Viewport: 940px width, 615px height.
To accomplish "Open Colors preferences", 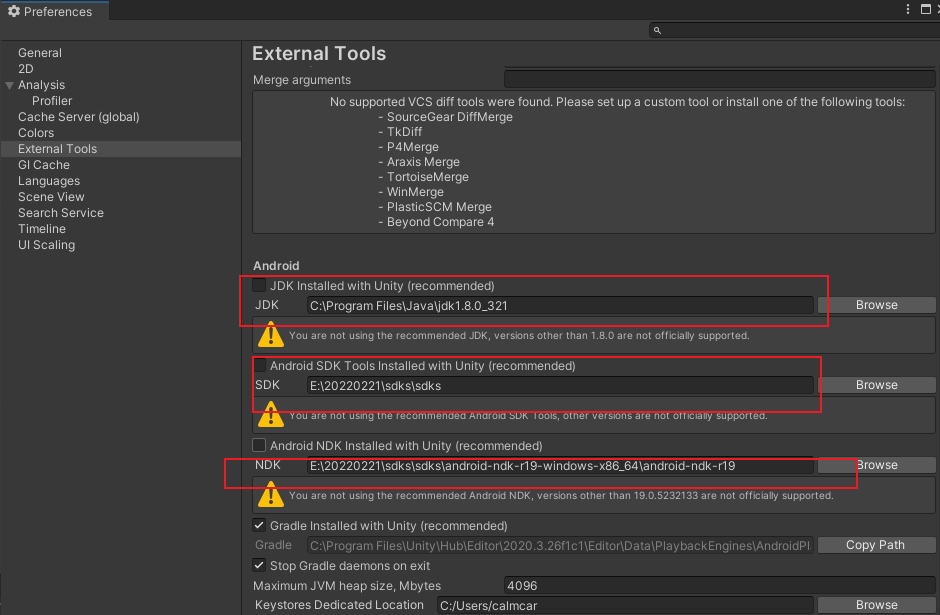I will coord(36,133).
